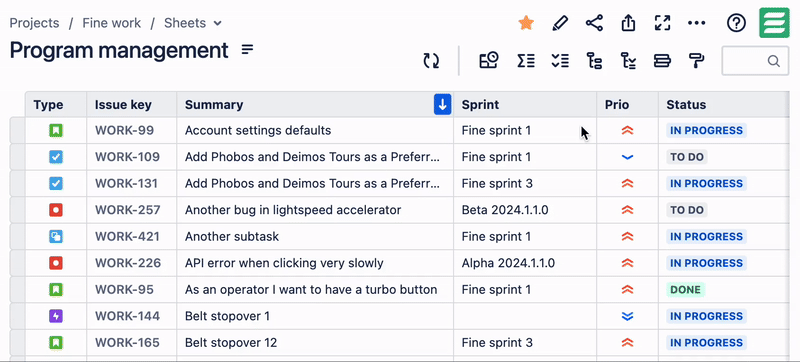Click the Type column header
The width and height of the screenshot is (800, 362).
coord(56,105)
